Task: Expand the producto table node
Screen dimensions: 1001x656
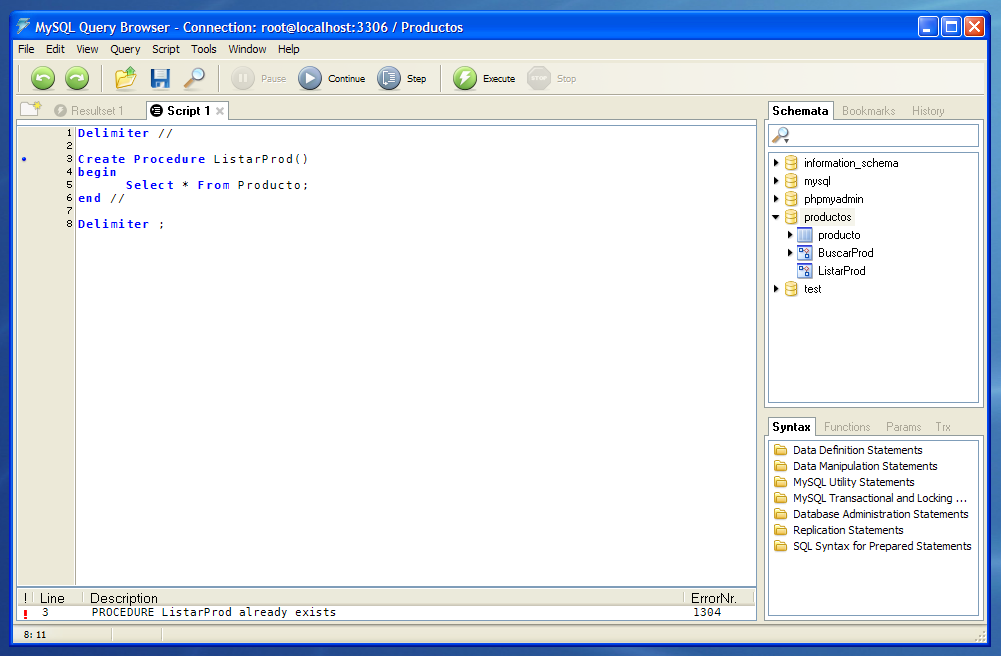Action: (x=790, y=235)
